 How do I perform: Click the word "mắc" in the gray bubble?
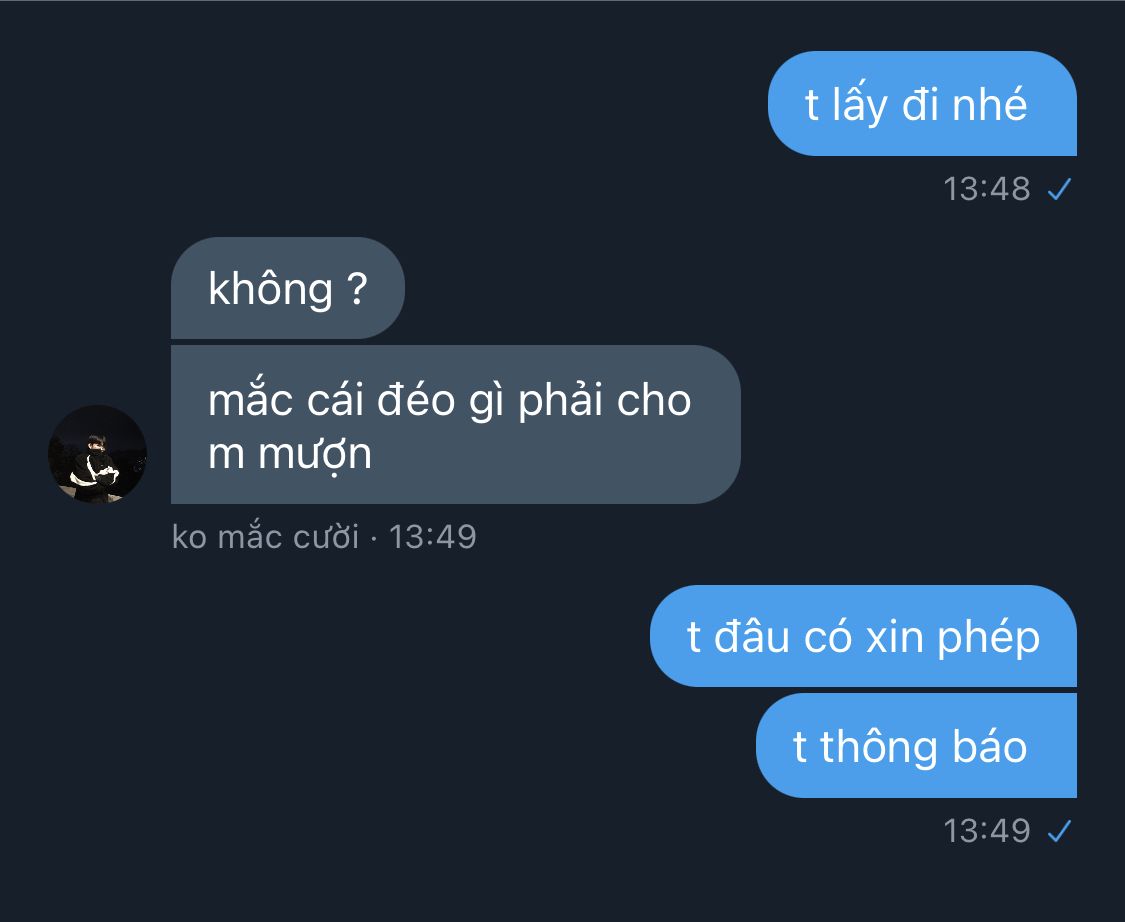click(x=250, y=399)
